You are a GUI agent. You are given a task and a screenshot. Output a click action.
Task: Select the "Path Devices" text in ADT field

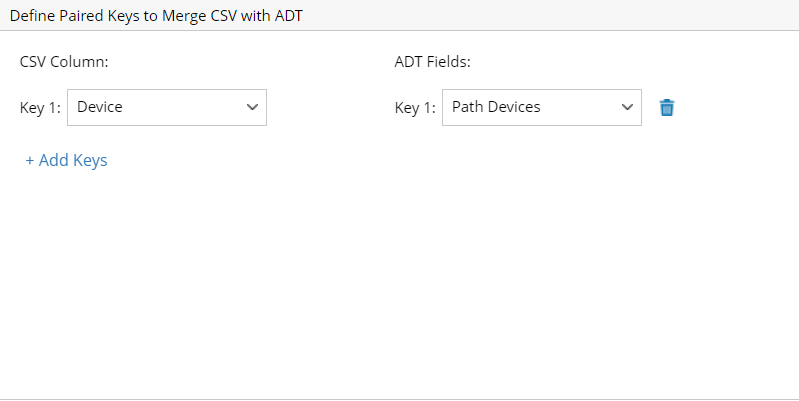click(x=496, y=107)
